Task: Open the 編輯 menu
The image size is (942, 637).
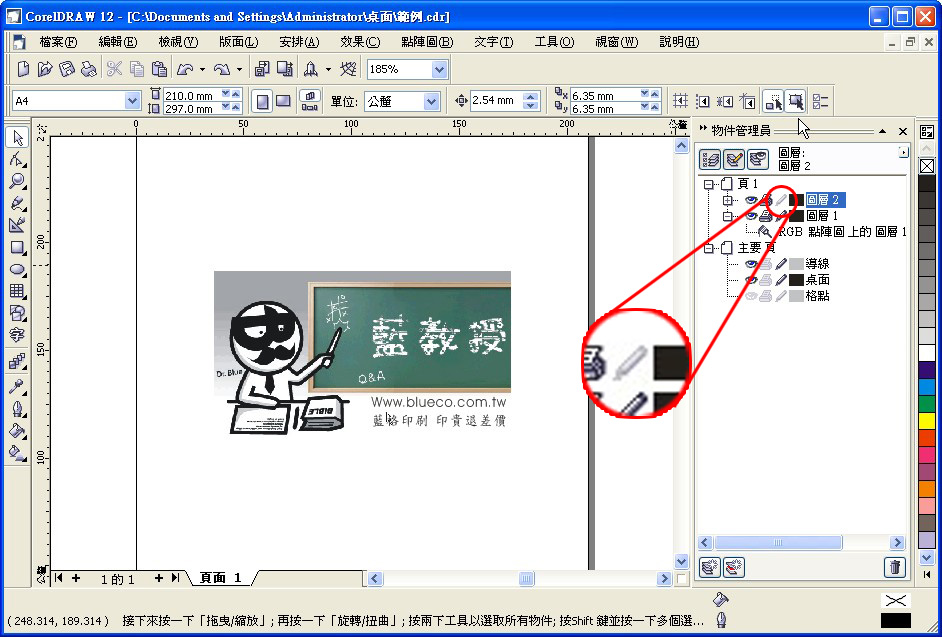Action: pos(118,42)
